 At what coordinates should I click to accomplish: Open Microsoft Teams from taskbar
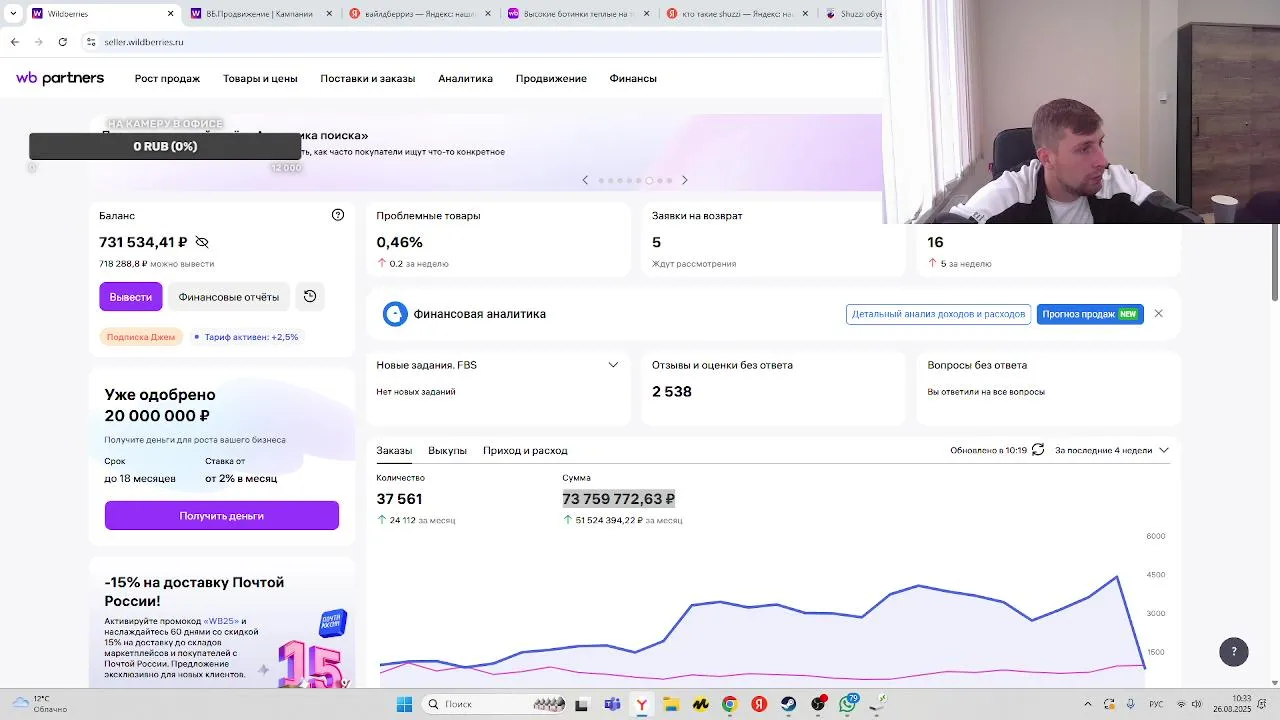coord(612,704)
